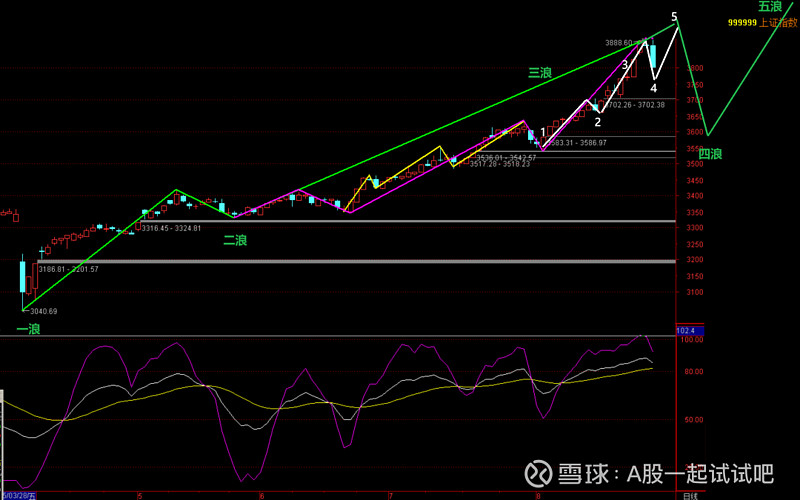This screenshot has width=800, height=500.
Task: Click the 100.00 indicator axis value
Action: pyautogui.click(x=693, y=340)
